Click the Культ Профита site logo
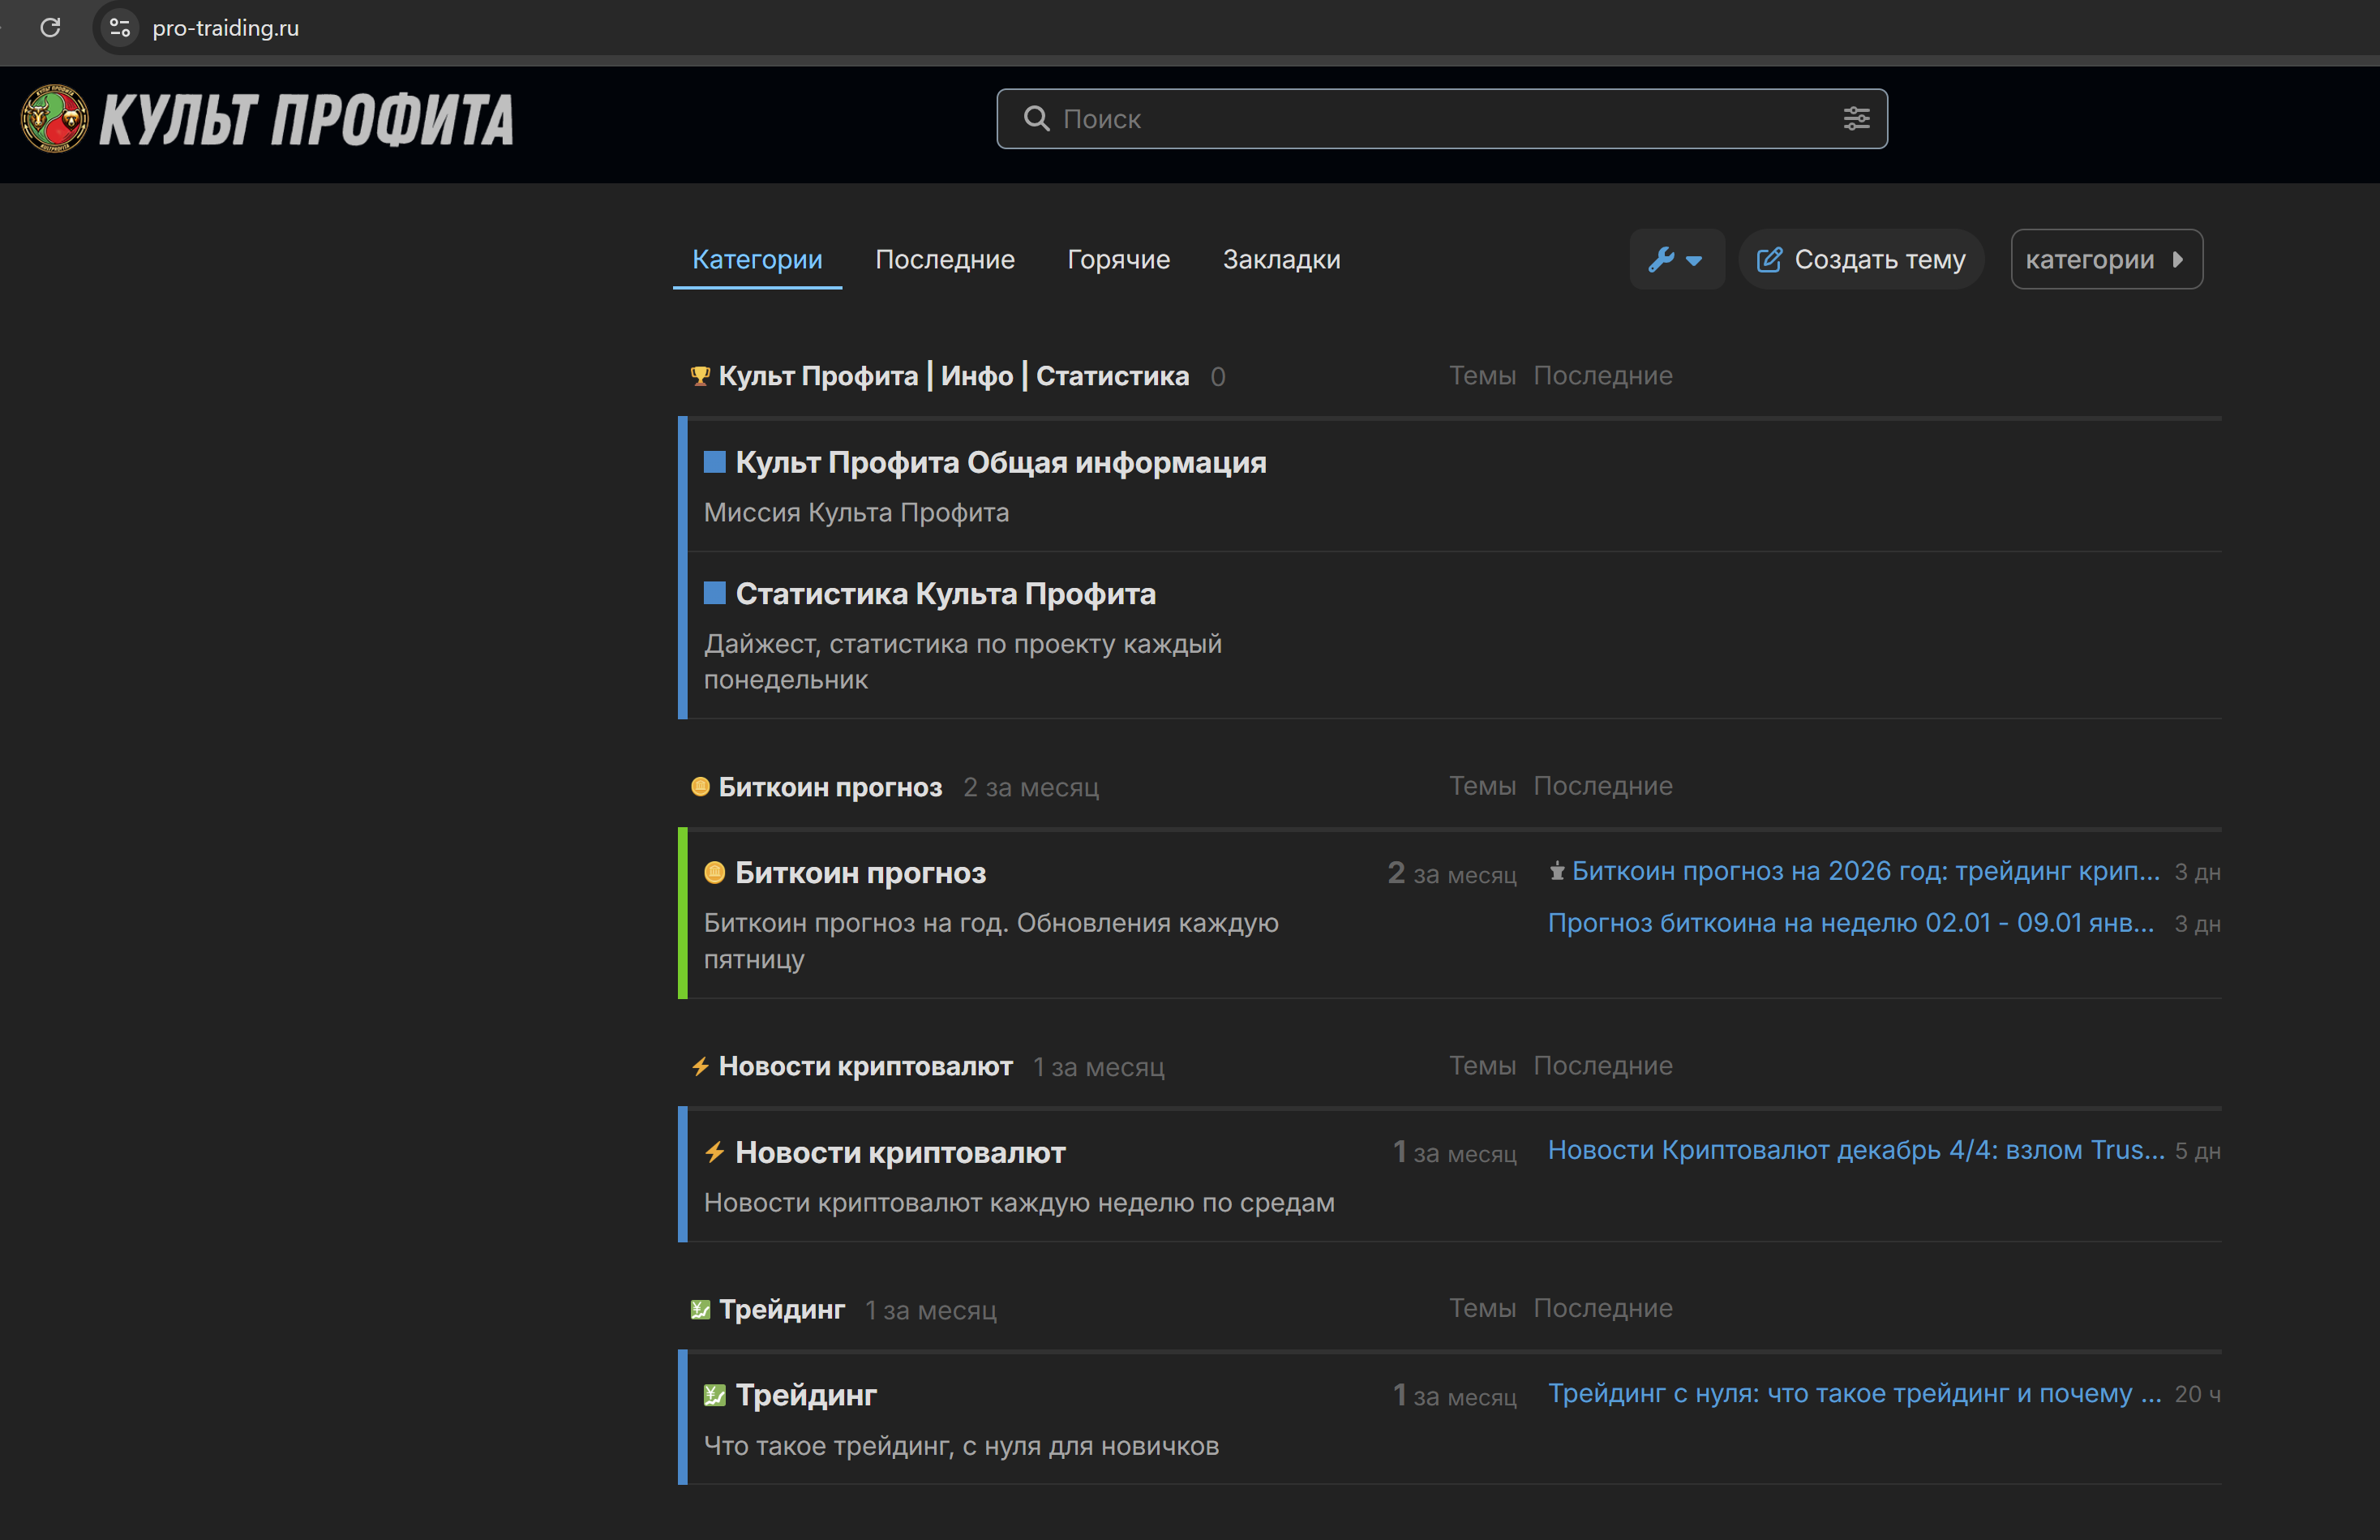 (267, 119)
